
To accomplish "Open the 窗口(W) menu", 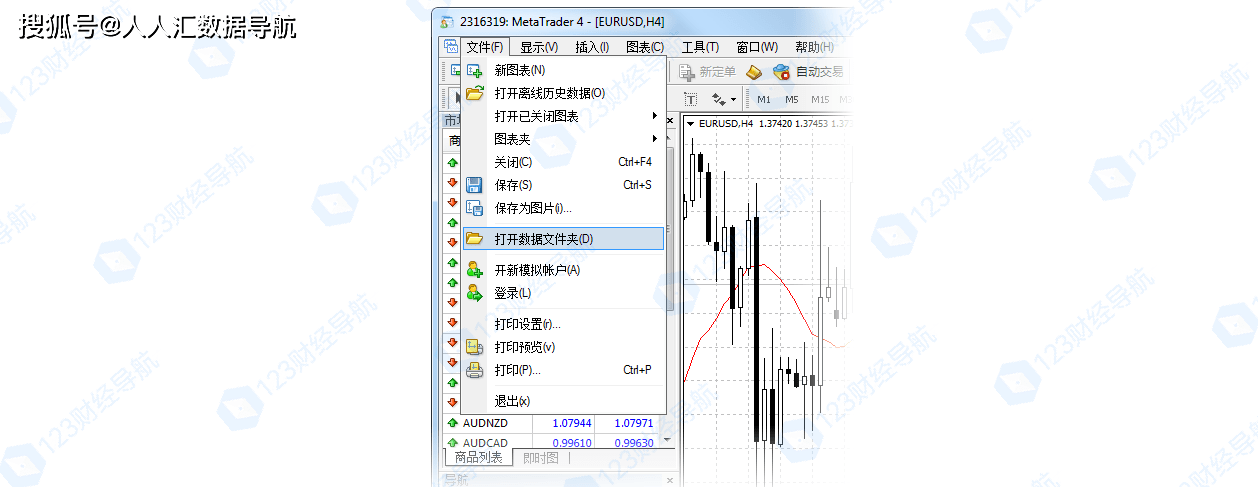I will (x=756, y=46).
